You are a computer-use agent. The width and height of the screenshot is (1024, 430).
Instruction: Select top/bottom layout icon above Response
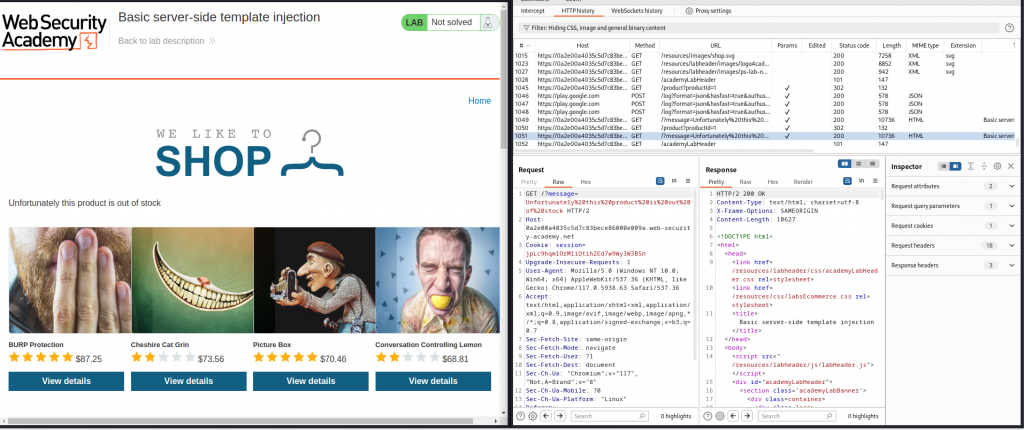pyautogui.click(x=859, y=163)
